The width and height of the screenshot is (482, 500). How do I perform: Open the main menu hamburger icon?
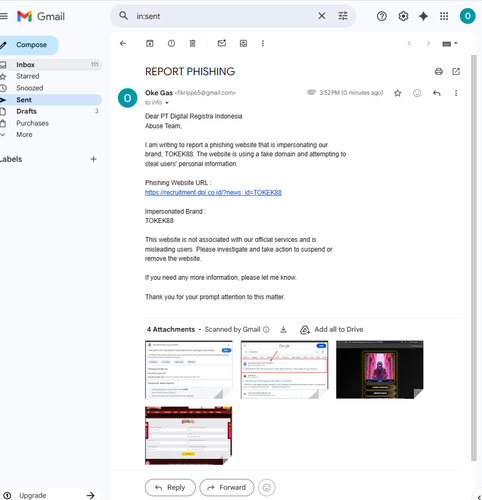pos(3,16)
